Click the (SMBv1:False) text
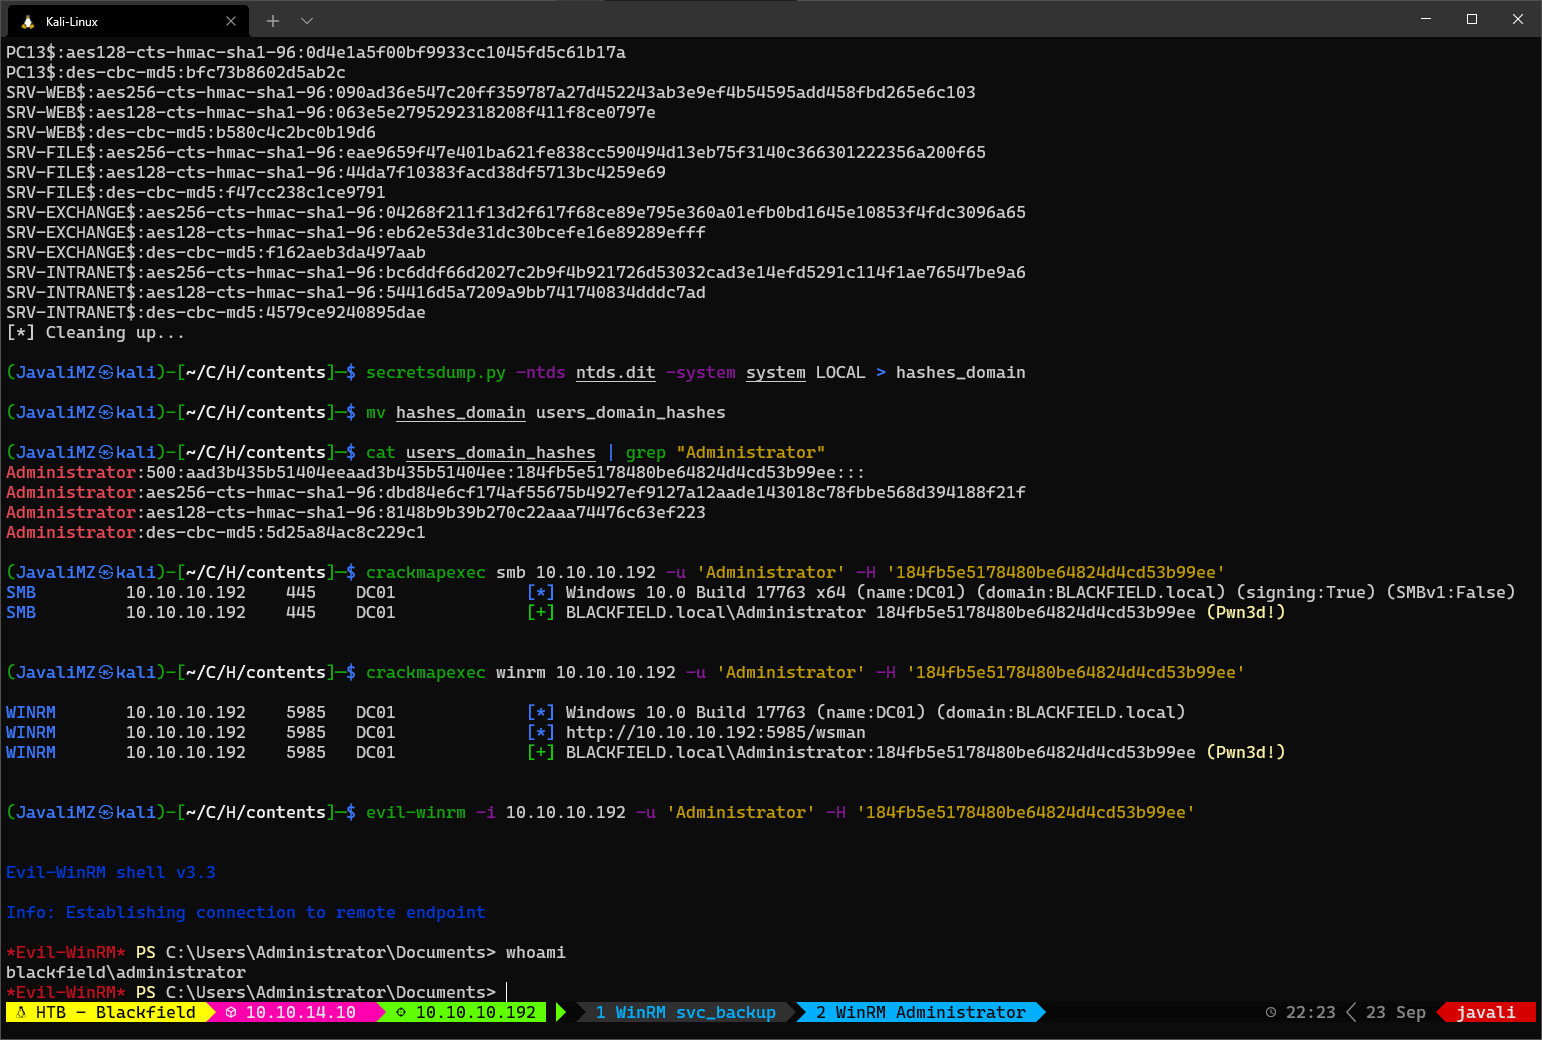The image size is (1542, 1040). point(1451,592)
